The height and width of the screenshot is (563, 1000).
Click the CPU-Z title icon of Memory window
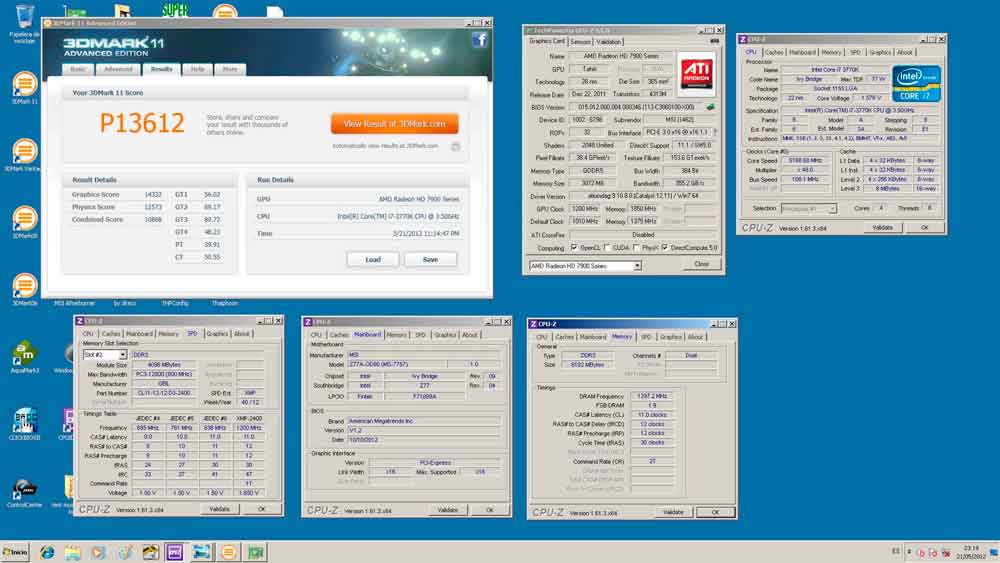[x=533, y=324]
